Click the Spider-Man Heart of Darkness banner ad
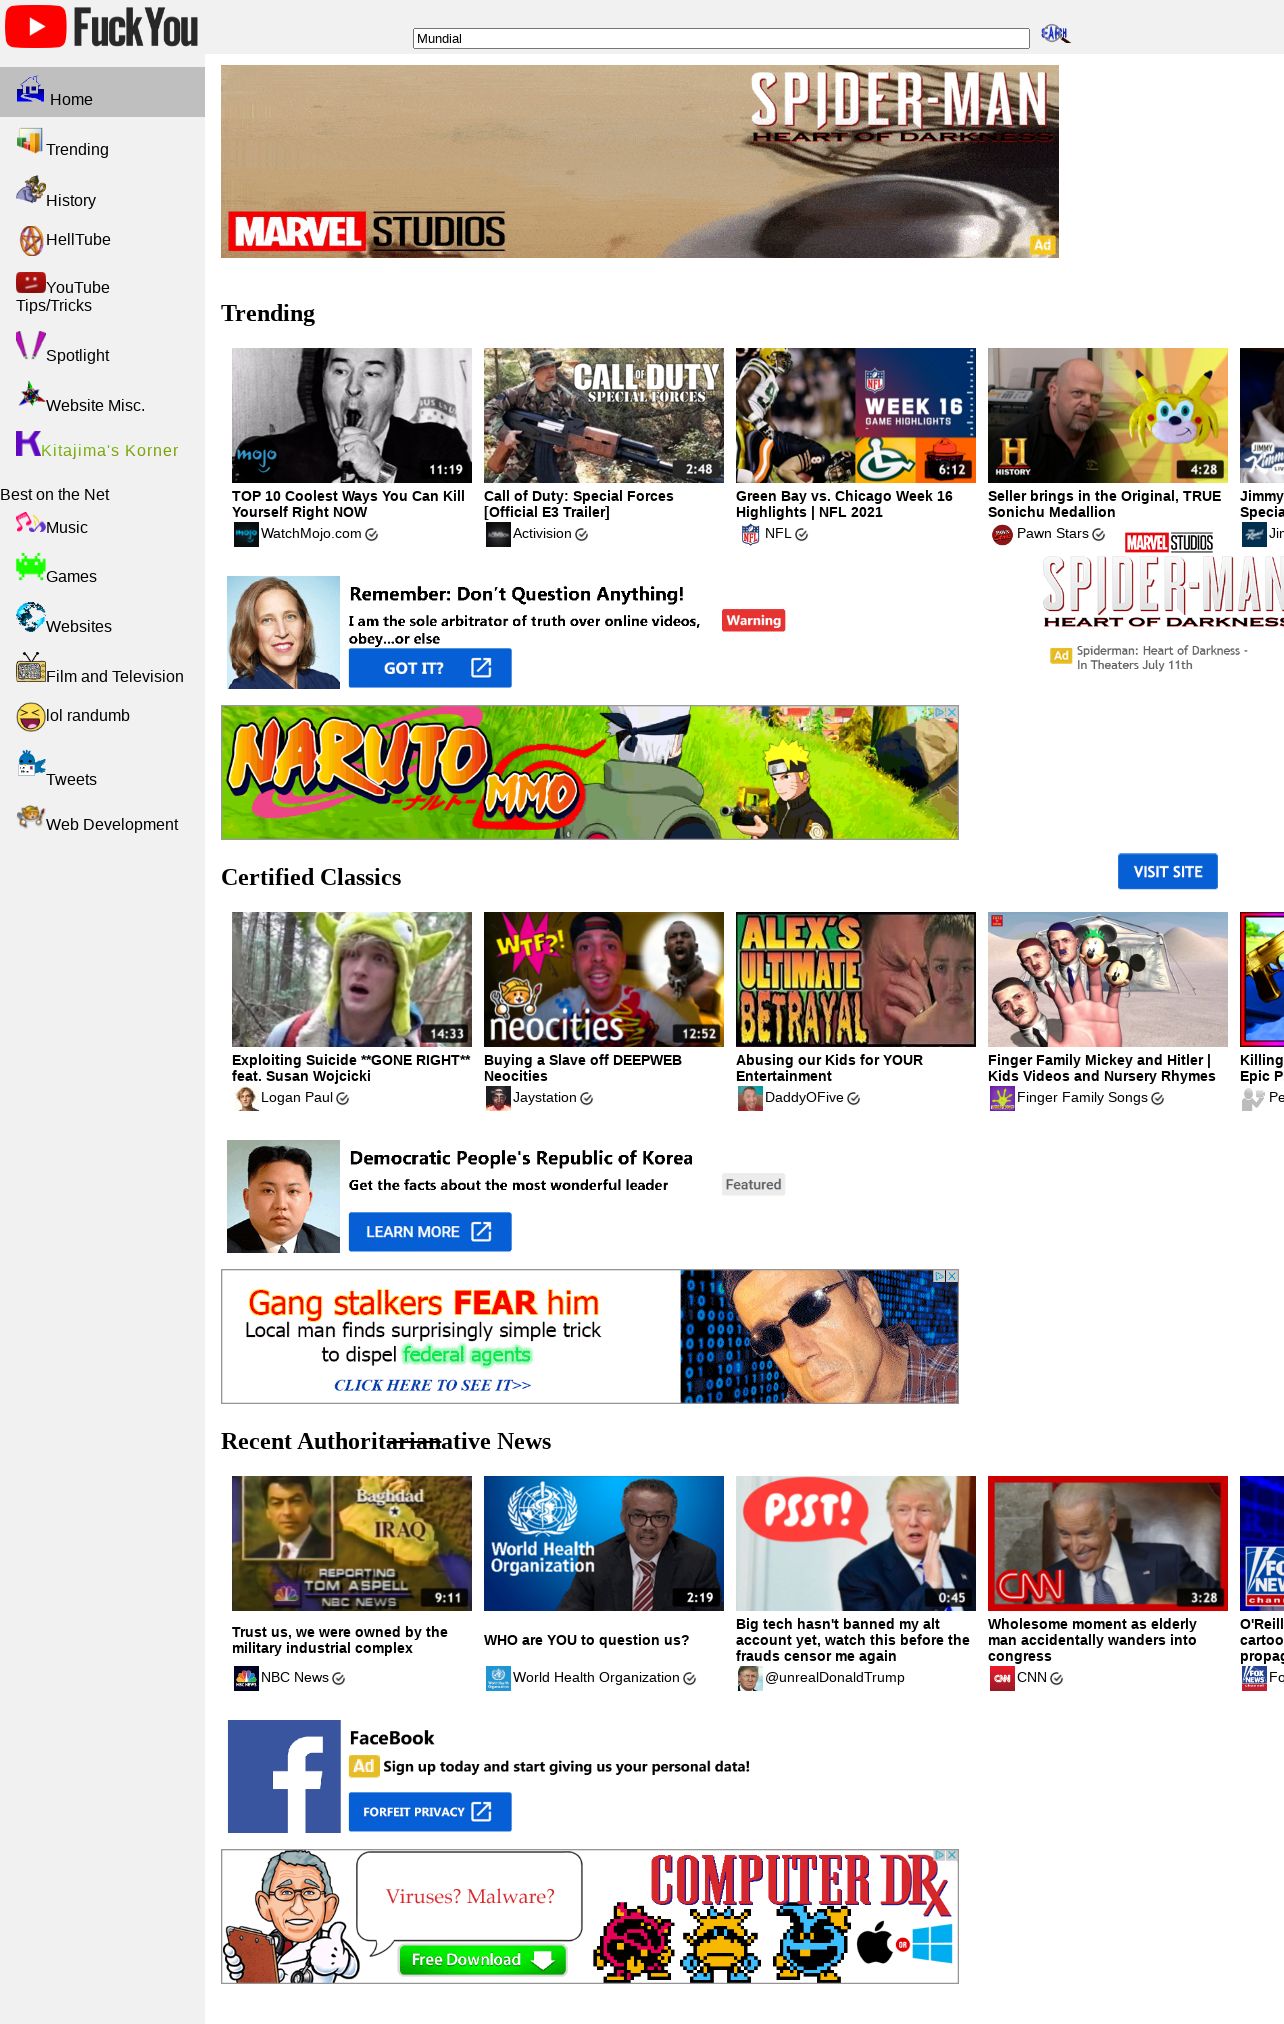This screenshot has height=2024, width=1284. (x=640, y=161)
